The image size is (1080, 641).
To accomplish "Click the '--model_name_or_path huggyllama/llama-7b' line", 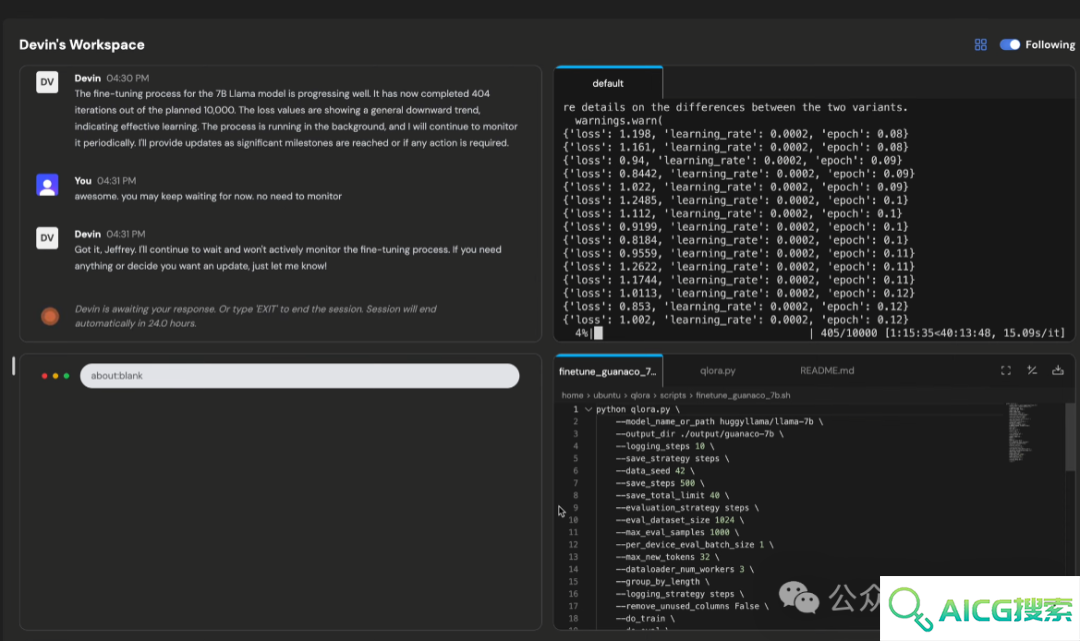I will pyautogui.click(x=719, y=421).
